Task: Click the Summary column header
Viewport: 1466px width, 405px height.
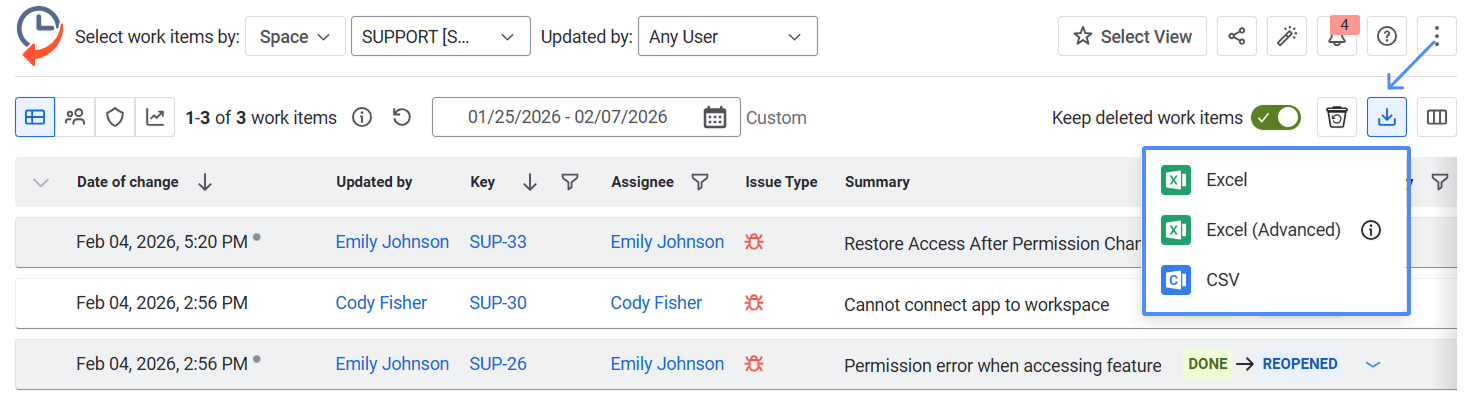Action: [877, 182]
